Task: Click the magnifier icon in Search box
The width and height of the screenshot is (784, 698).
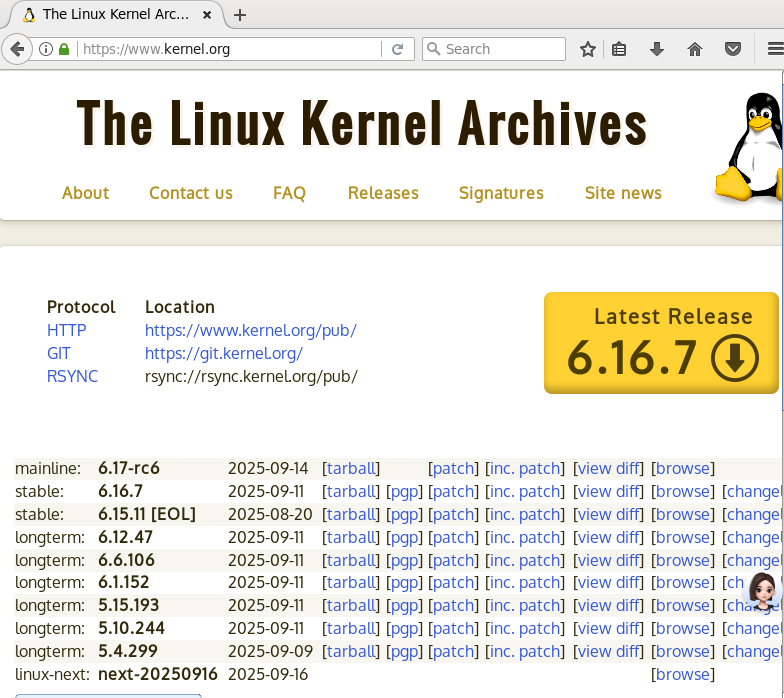Action: 434,49
